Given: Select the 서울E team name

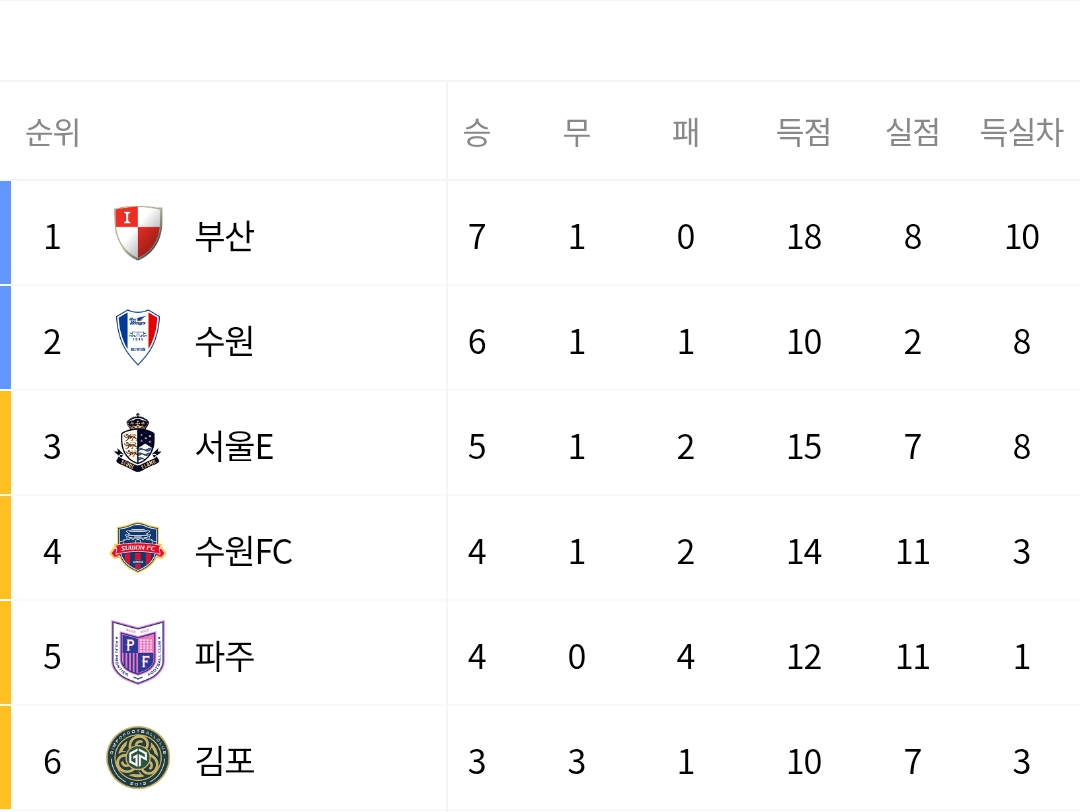Looking at the screenshot, I should tap(234, 447).
